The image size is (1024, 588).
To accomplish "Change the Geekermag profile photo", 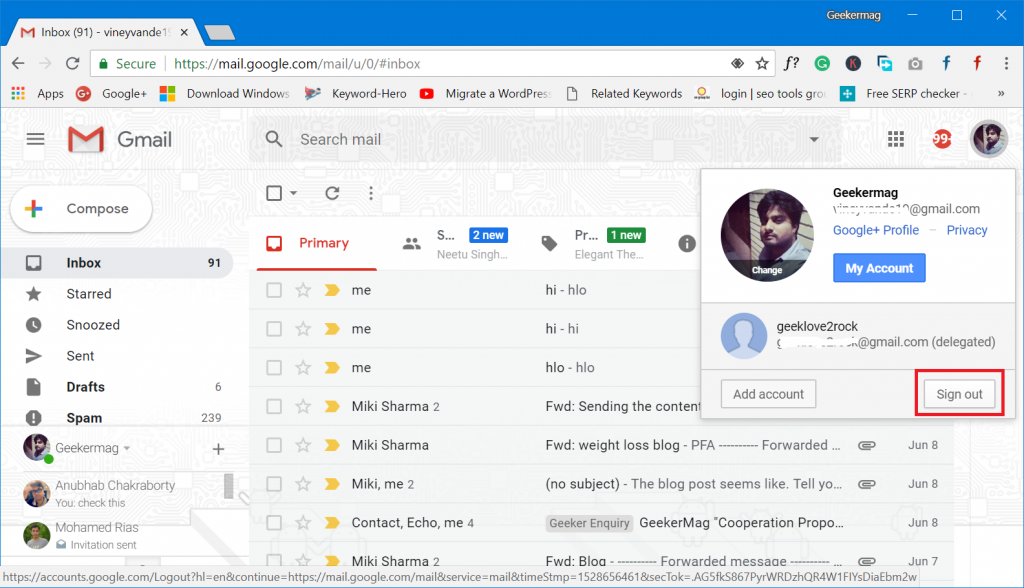I will (767, 270).
